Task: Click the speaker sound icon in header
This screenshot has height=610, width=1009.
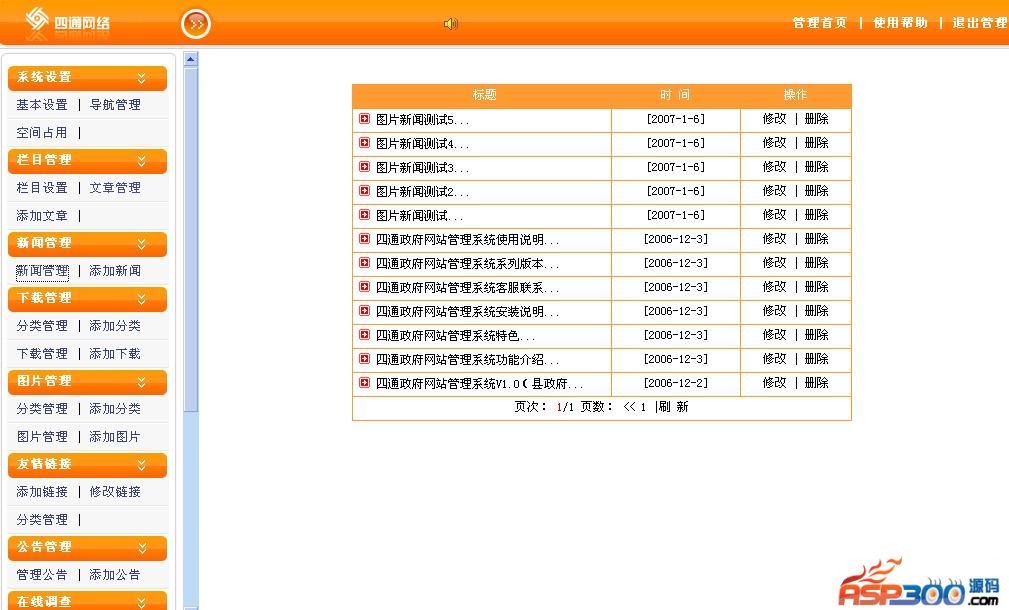Action: point(450,24)
